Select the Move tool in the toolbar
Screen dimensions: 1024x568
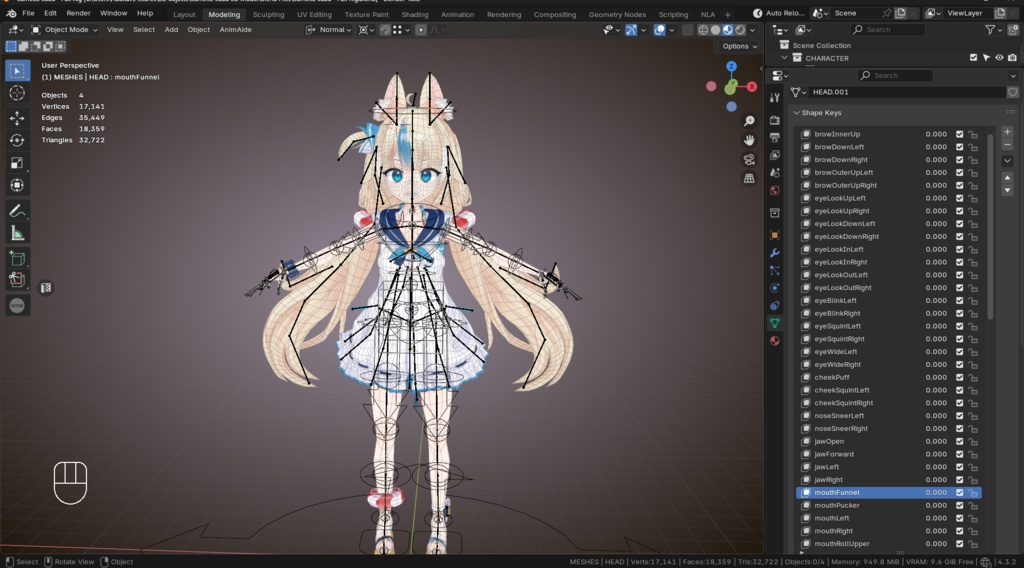pyautogui.click(x=17, y=118)
